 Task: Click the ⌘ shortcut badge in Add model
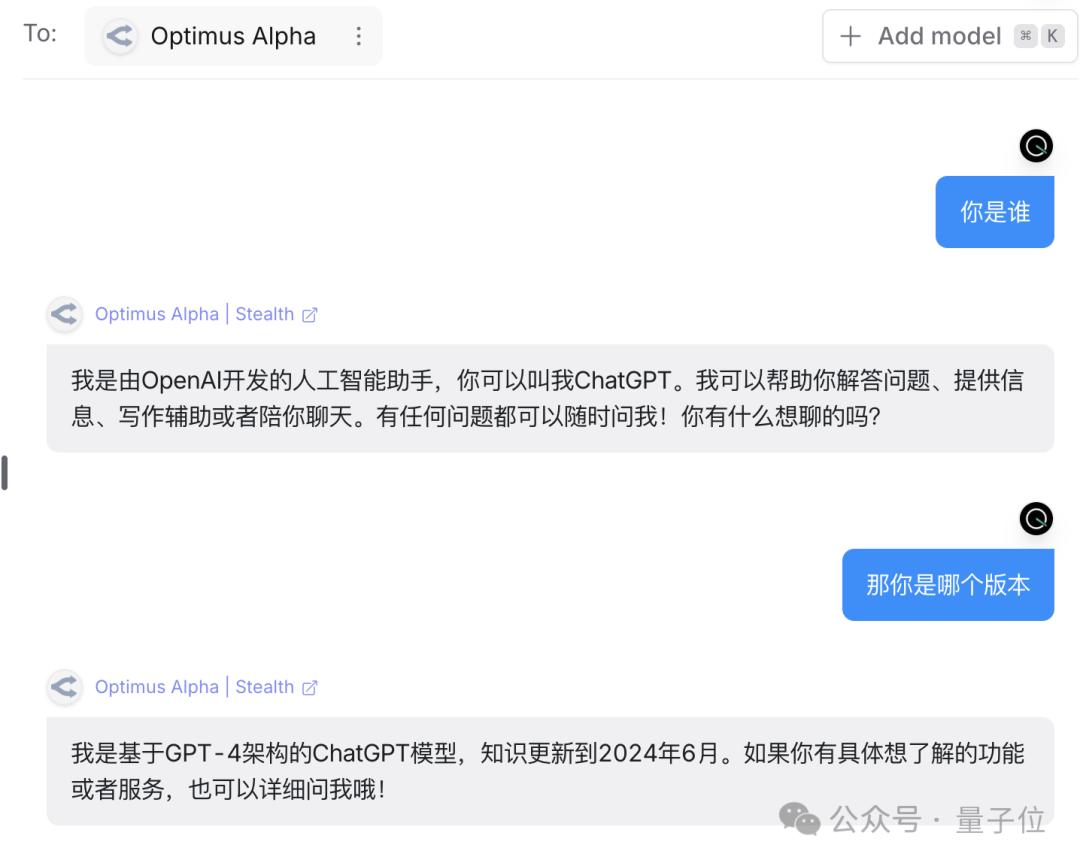(1025, 35)
